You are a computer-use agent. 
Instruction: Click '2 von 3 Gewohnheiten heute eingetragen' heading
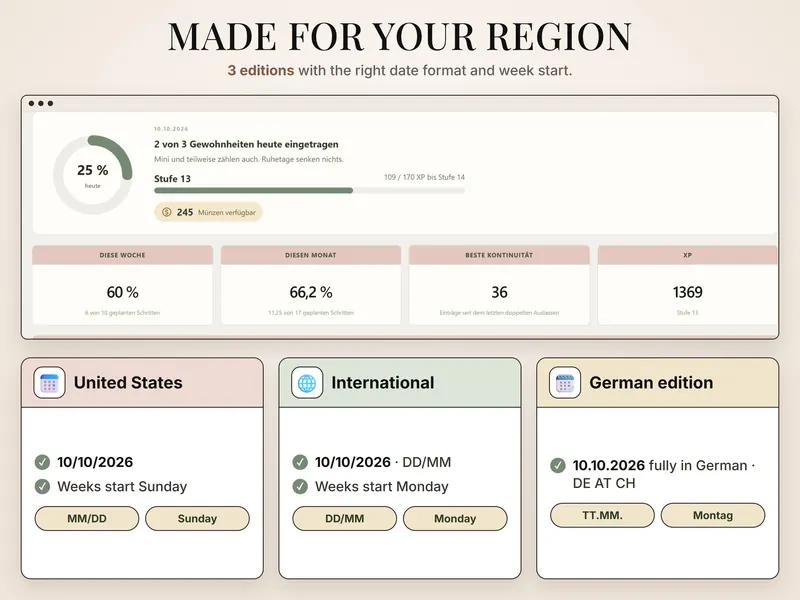pos(246,144)
